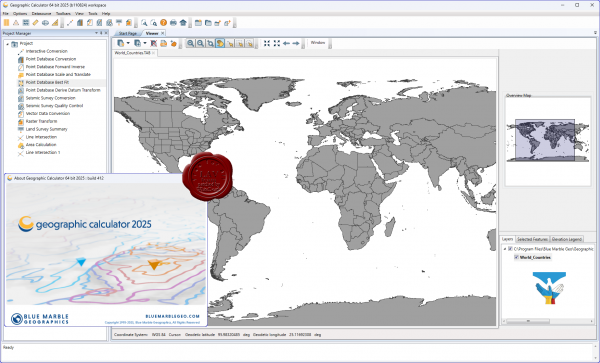Click the print icon in main toolbar
The image size is (600, 363).
click(173, 23)
